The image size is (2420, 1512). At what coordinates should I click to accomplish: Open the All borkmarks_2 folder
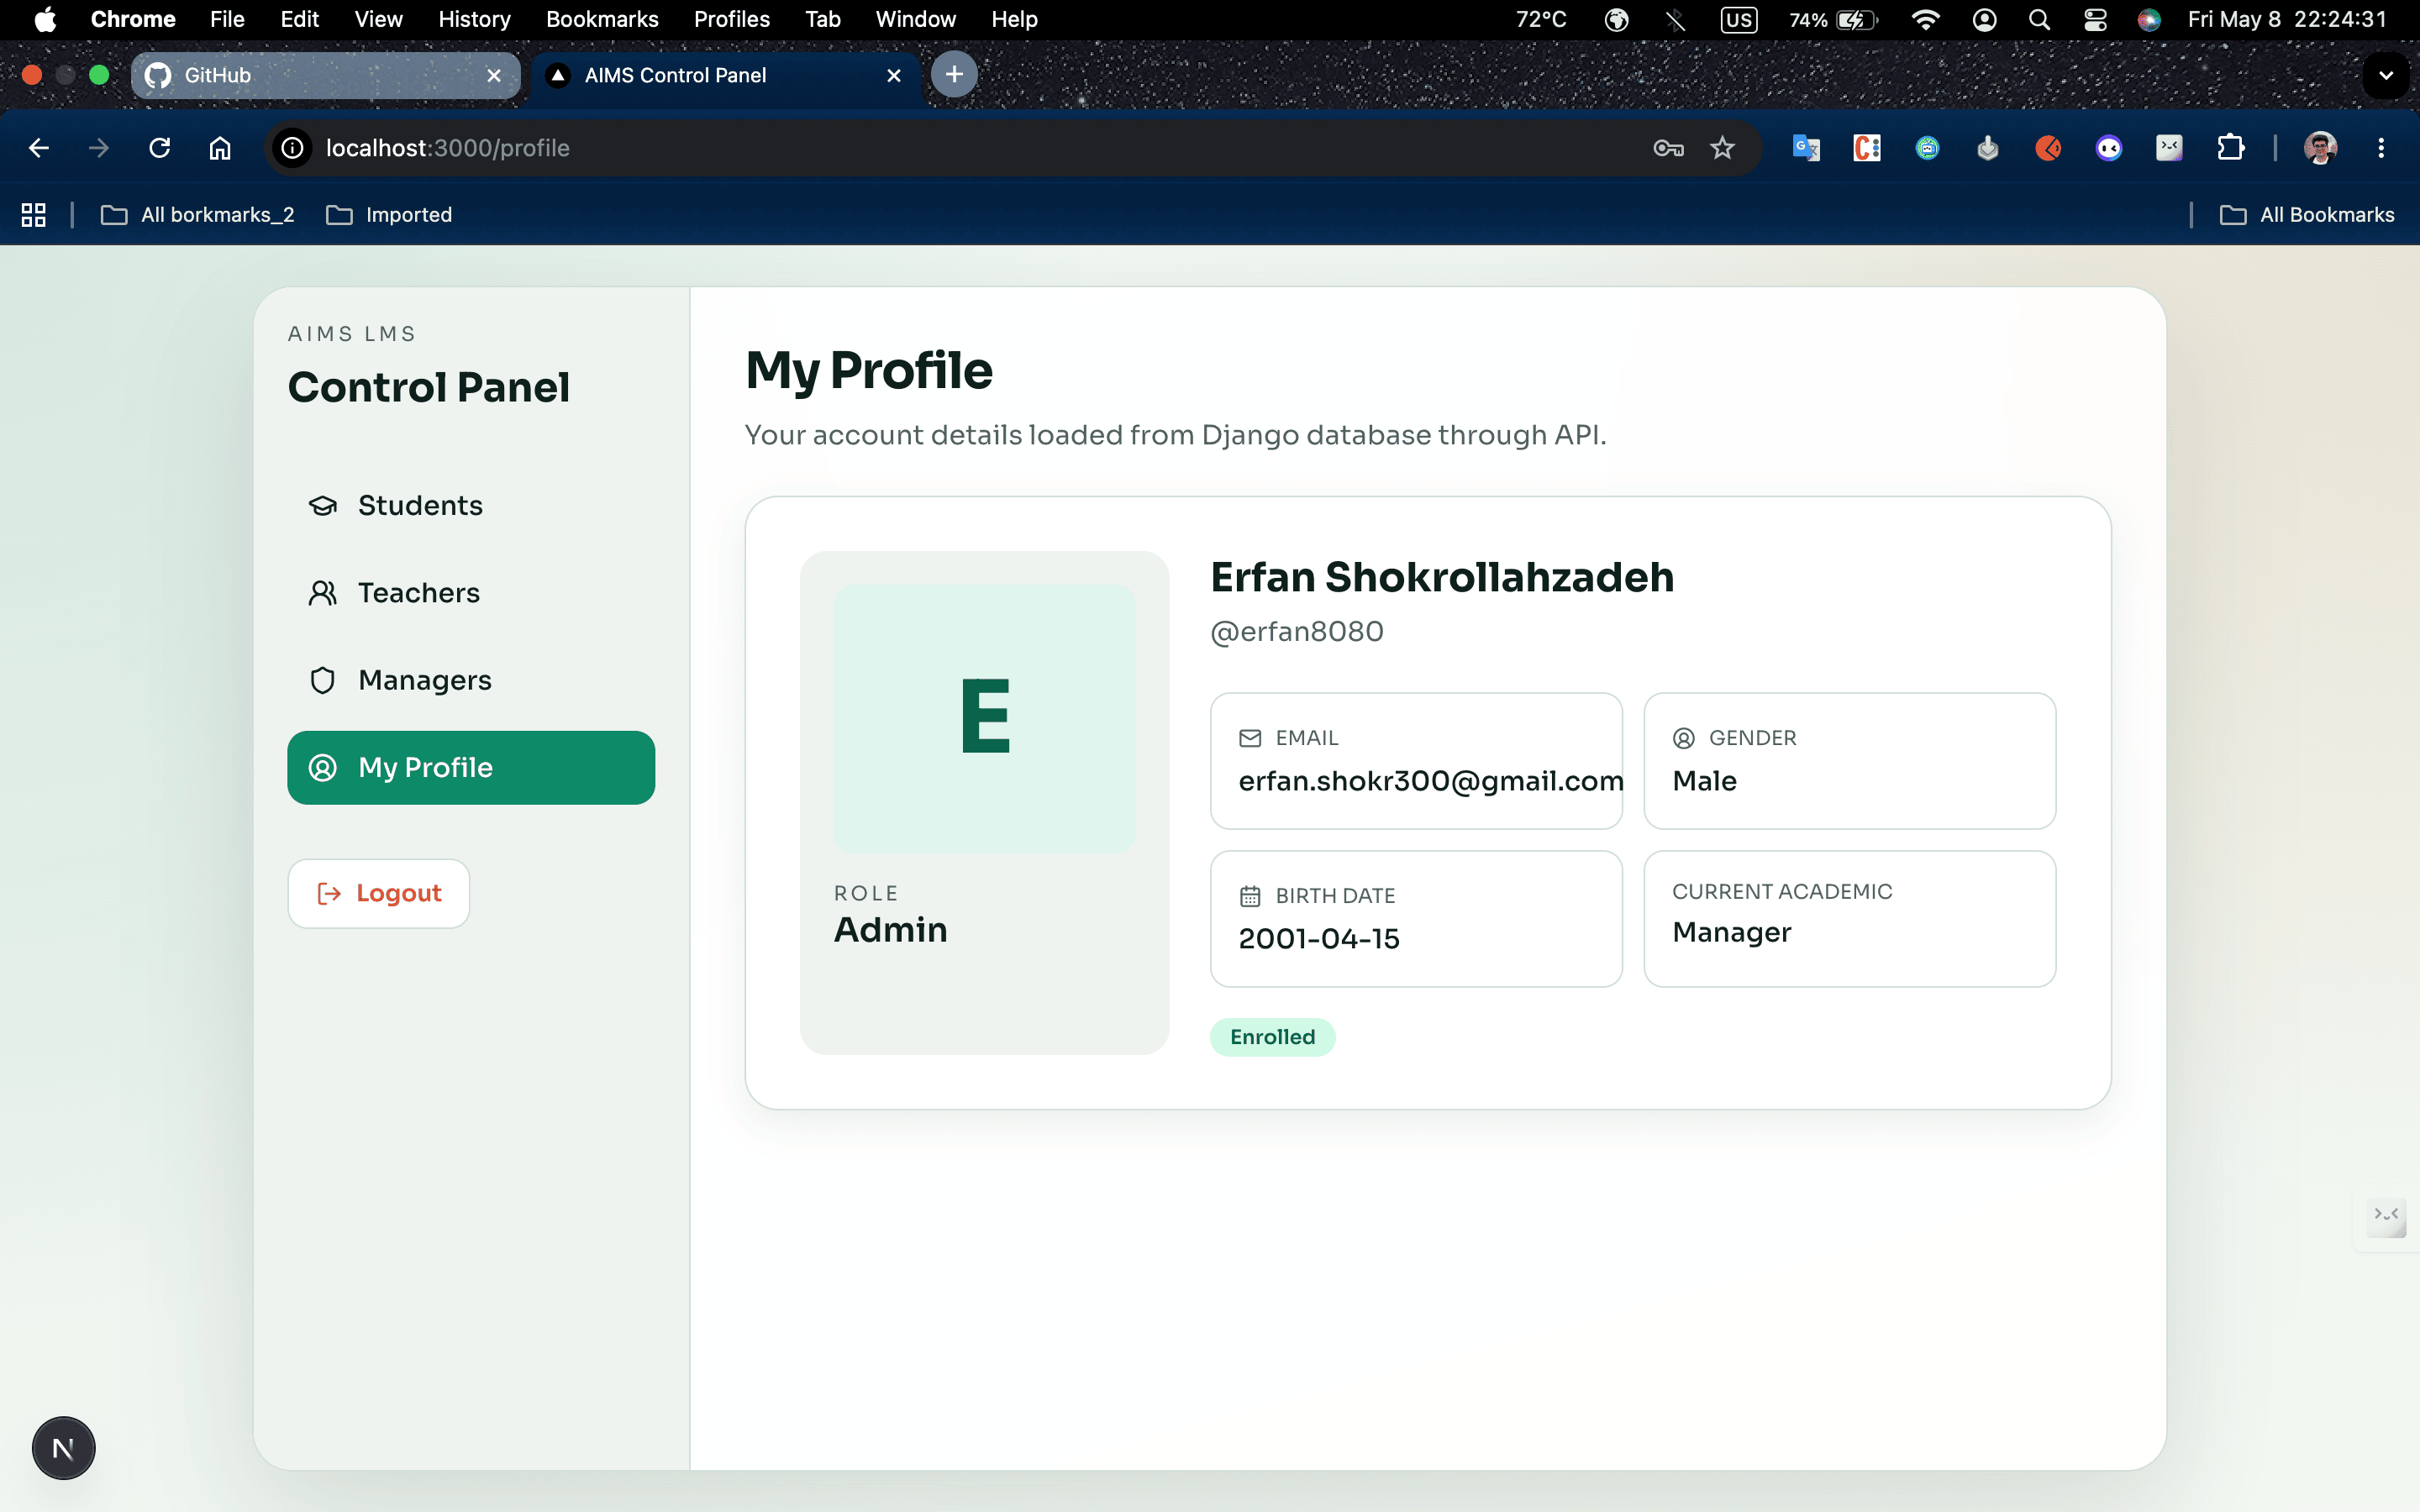(x=198, y=215)
